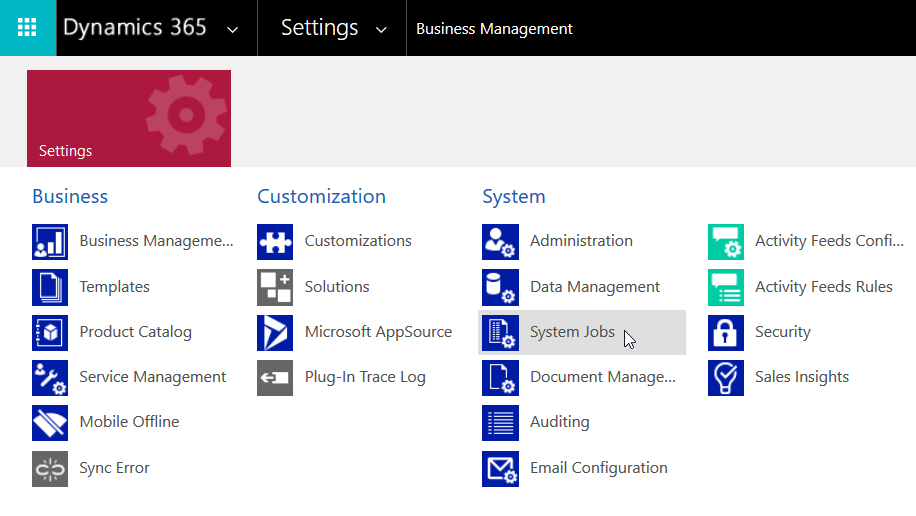Open the Activity Feeds Configuration text link
The width and height of the screenshot is (916, 516).
point(830,241)
